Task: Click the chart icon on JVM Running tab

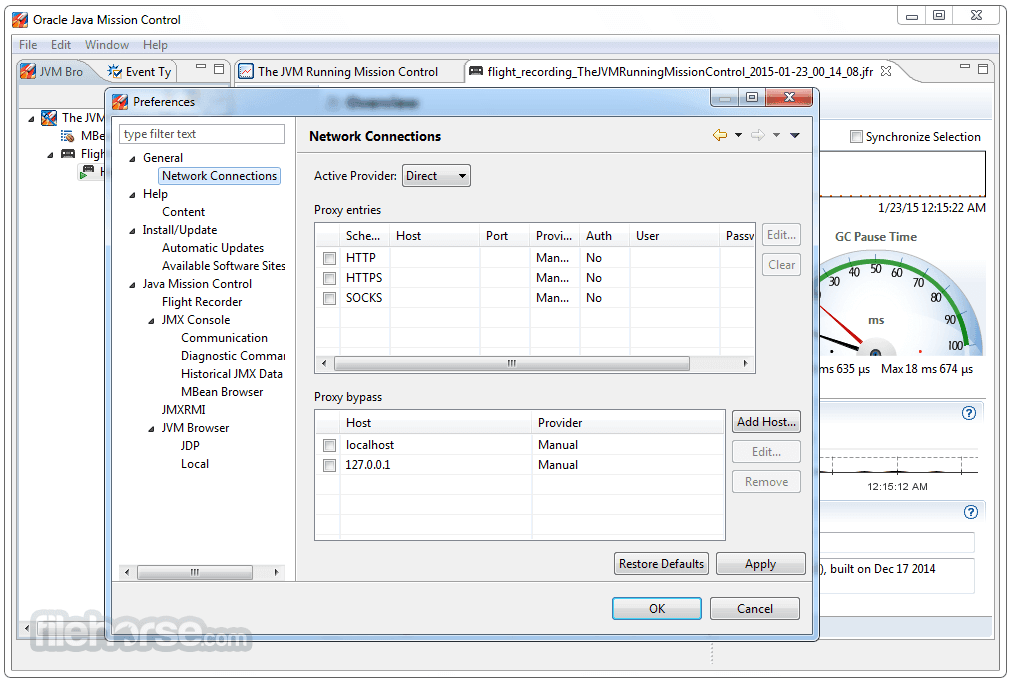Action: pos(246,72)
